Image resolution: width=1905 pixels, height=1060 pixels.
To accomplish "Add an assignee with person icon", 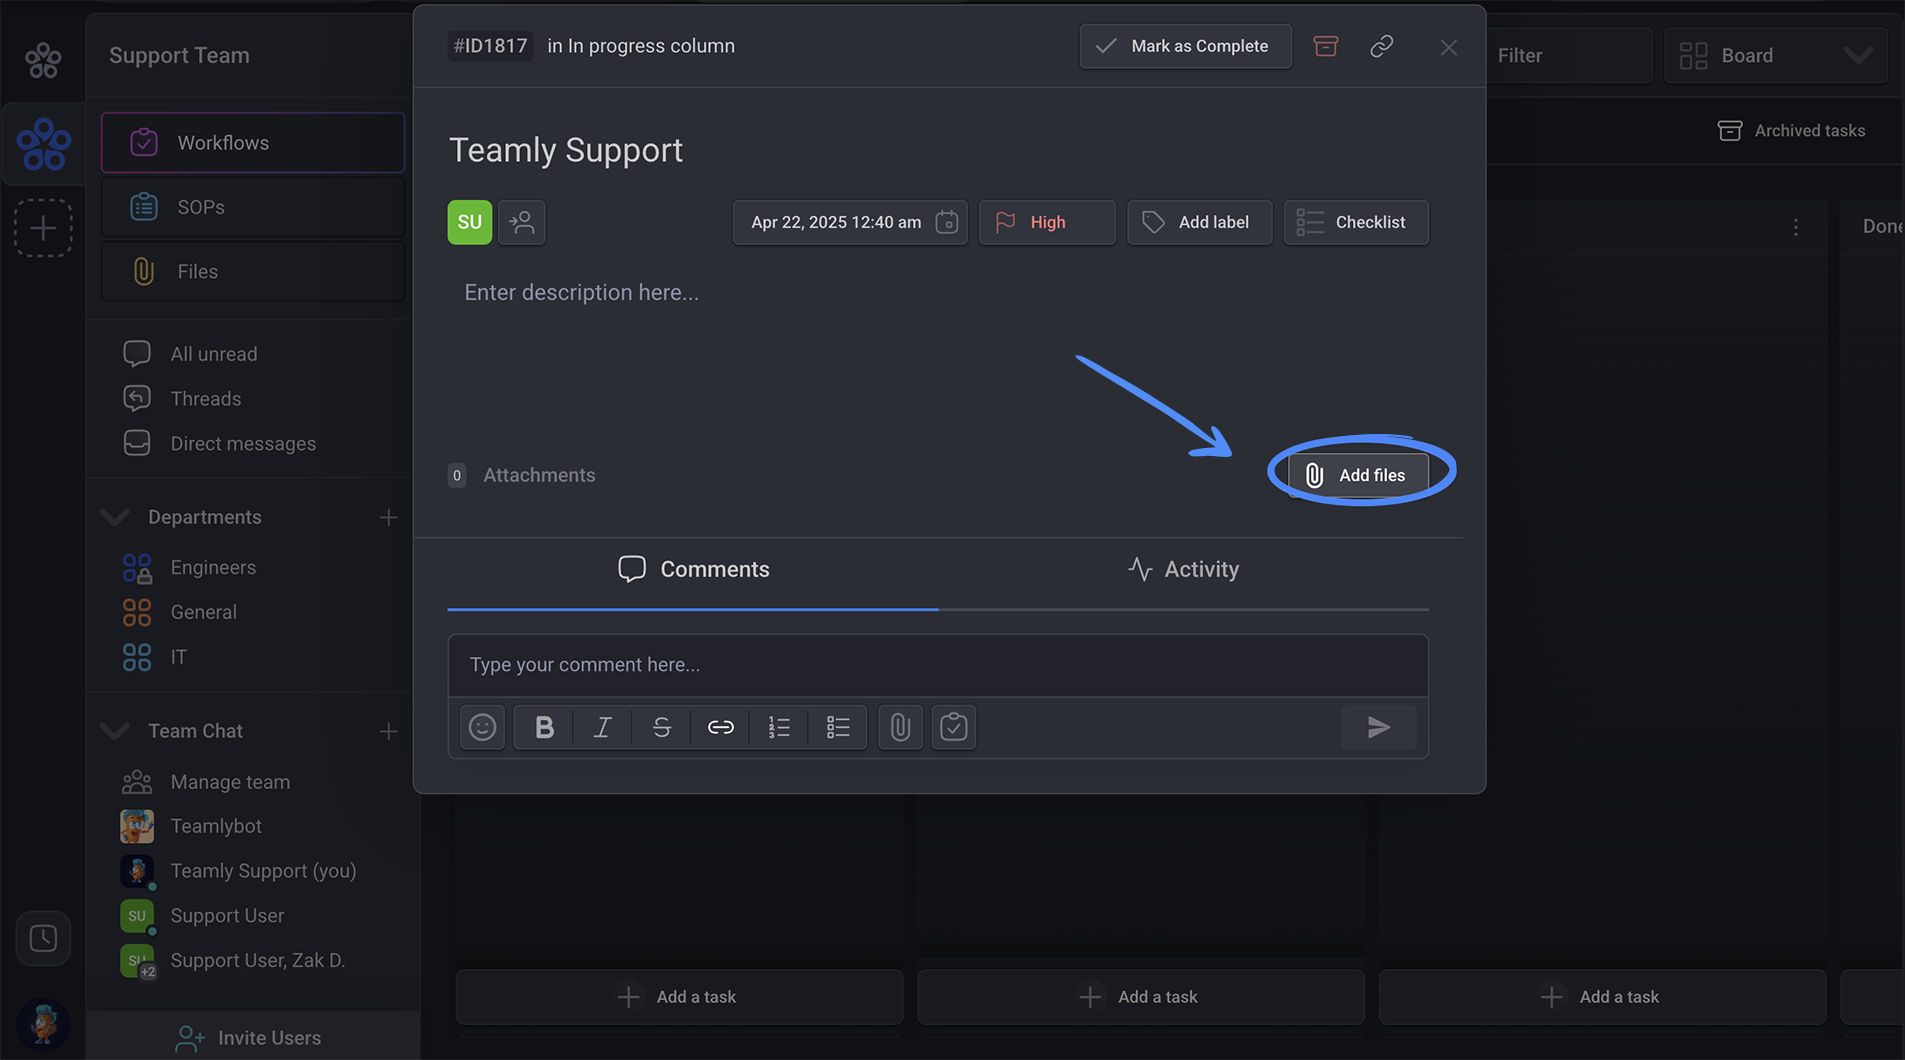I will click(521, 222).
